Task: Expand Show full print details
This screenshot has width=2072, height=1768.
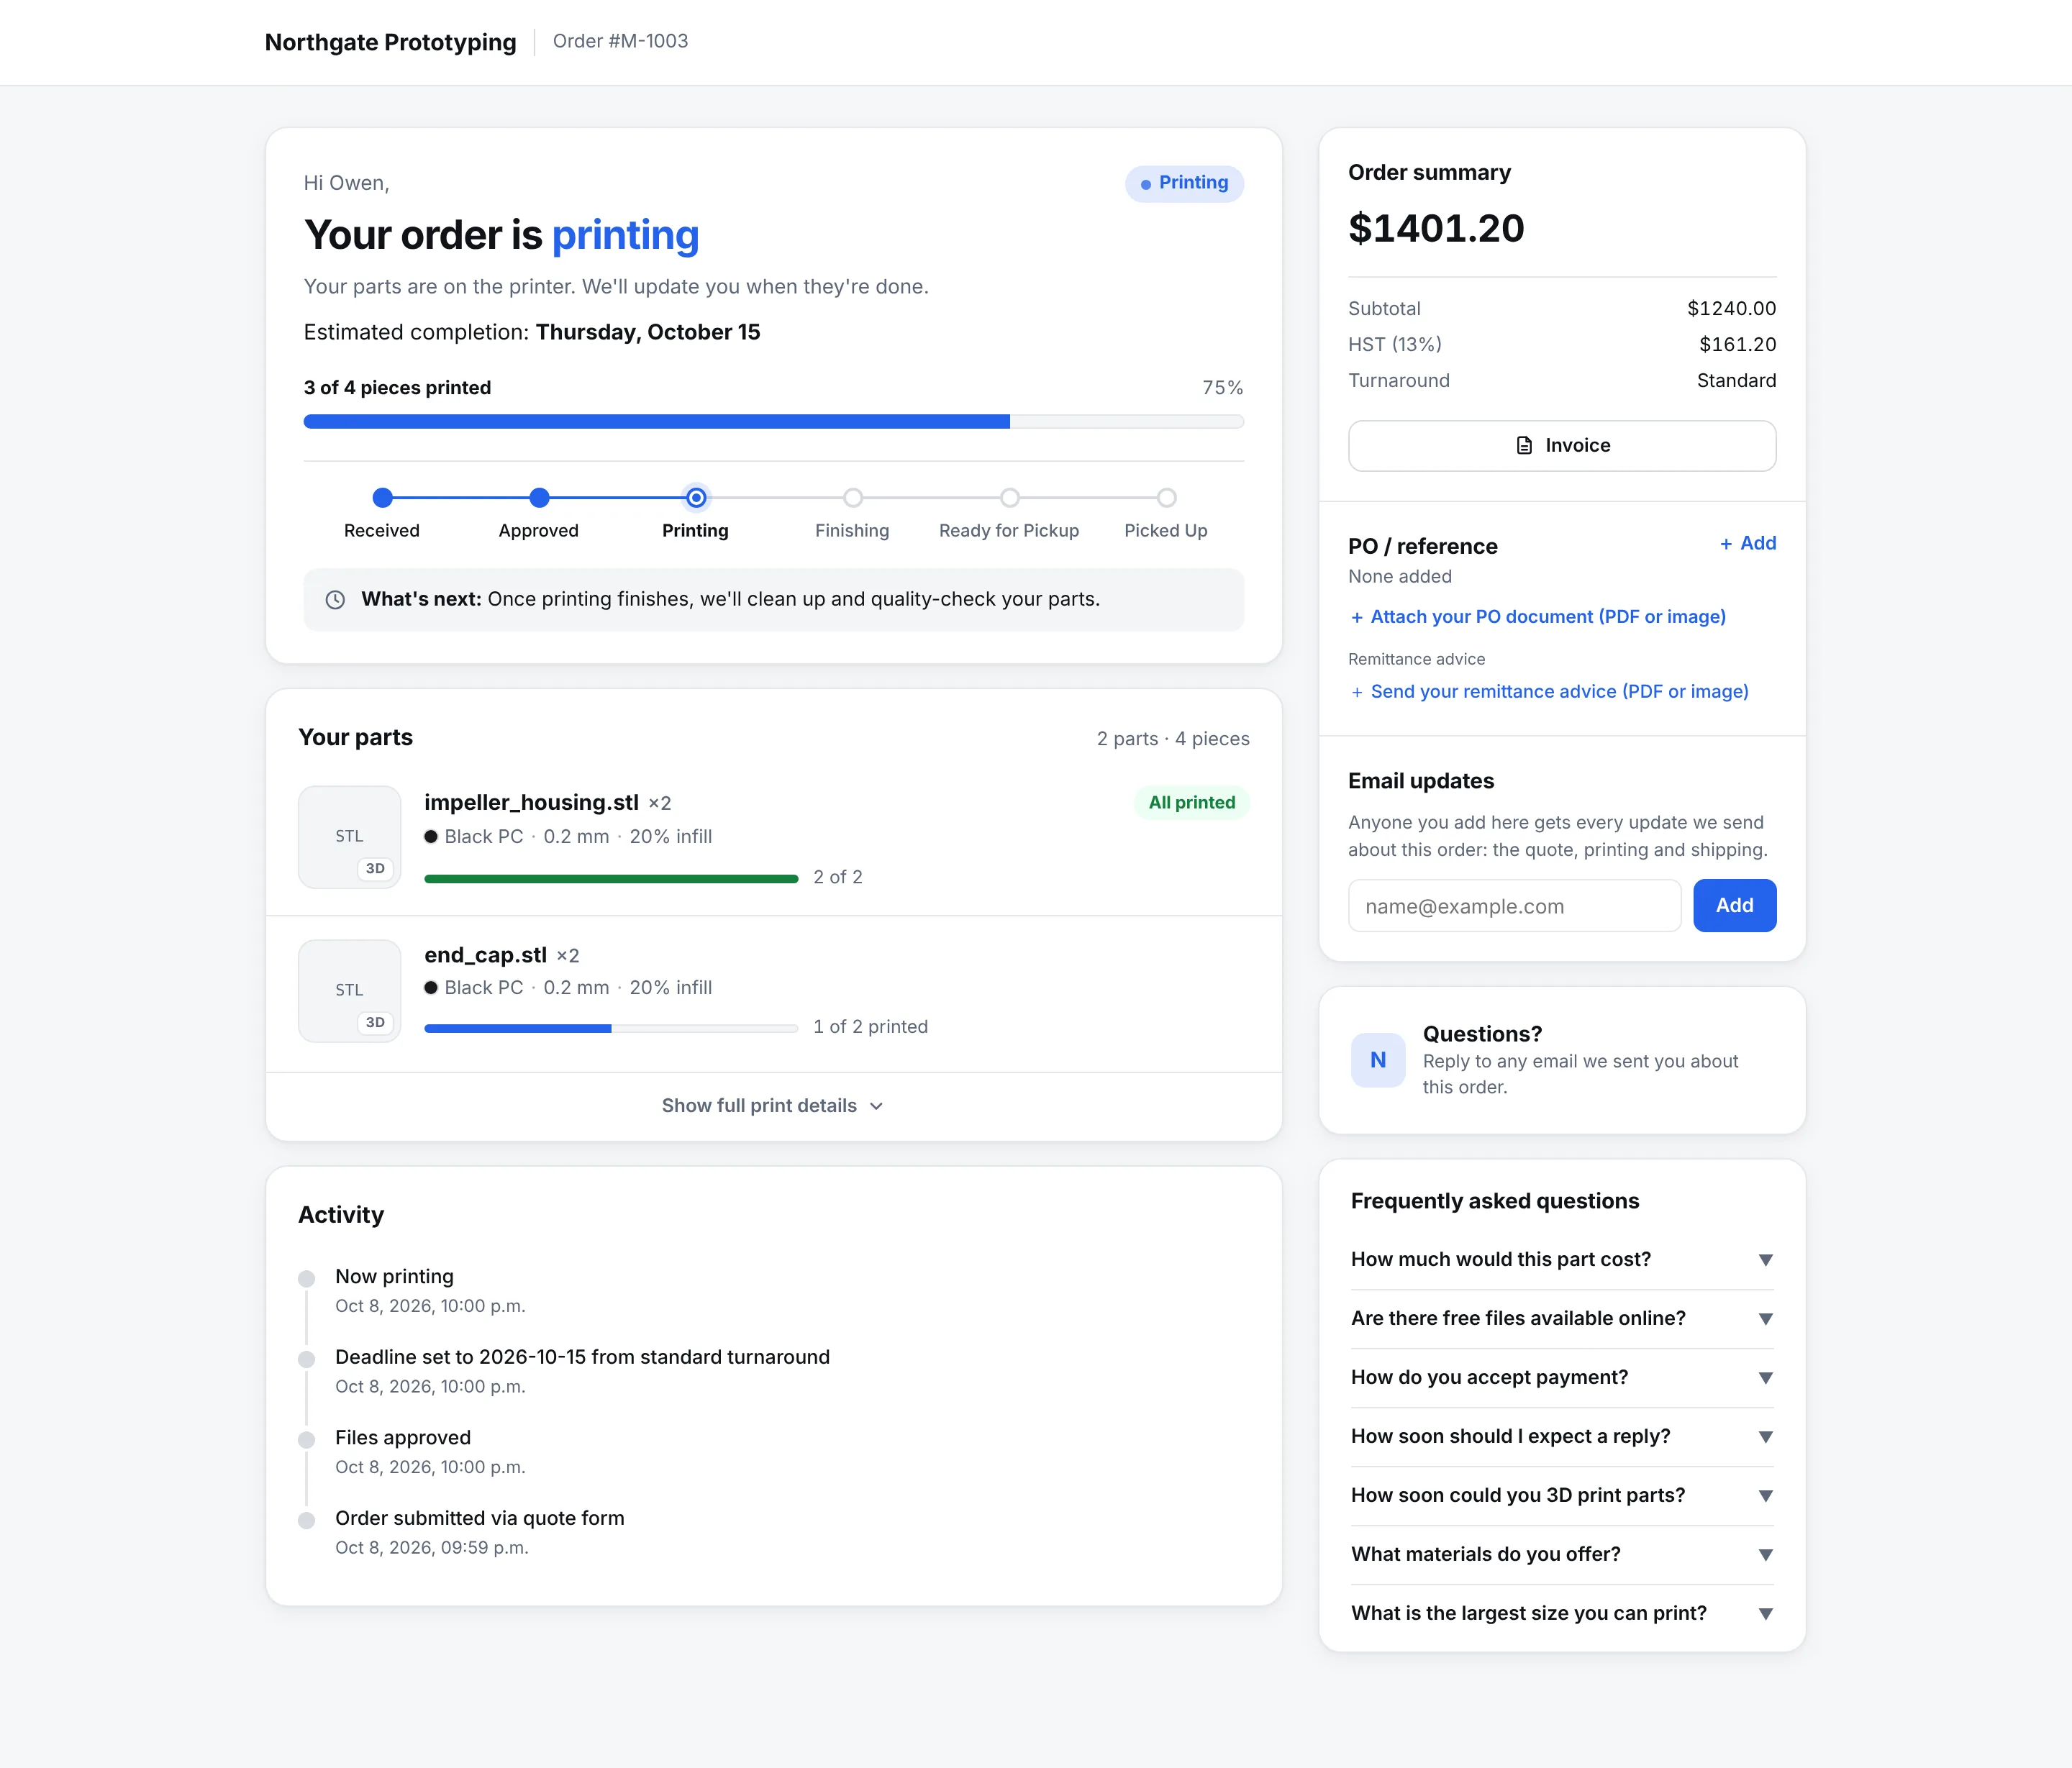Action: coord(773,1106)
